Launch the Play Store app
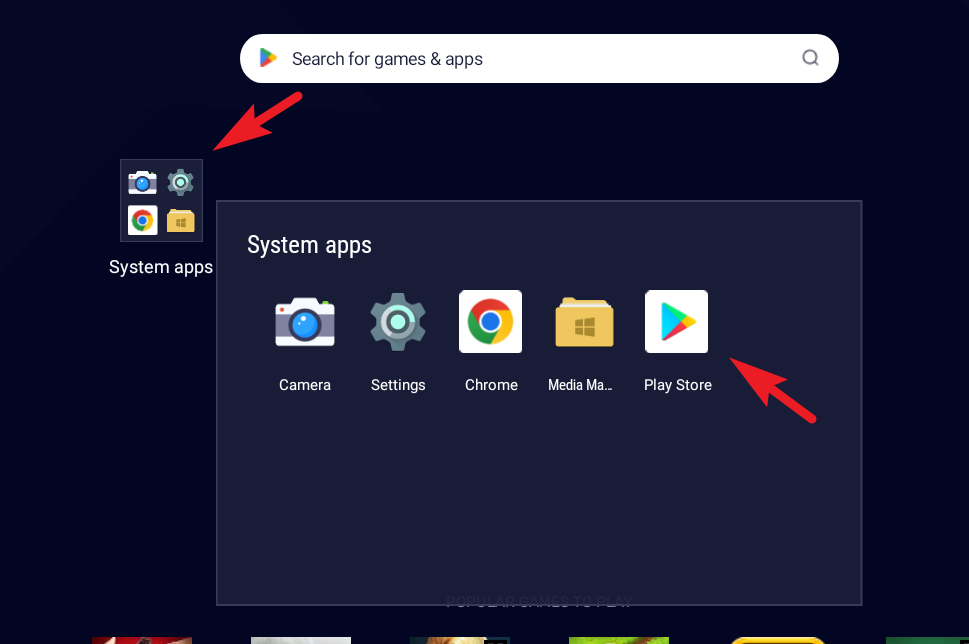Viewport: 969px width, 644px height. (677, 321)
